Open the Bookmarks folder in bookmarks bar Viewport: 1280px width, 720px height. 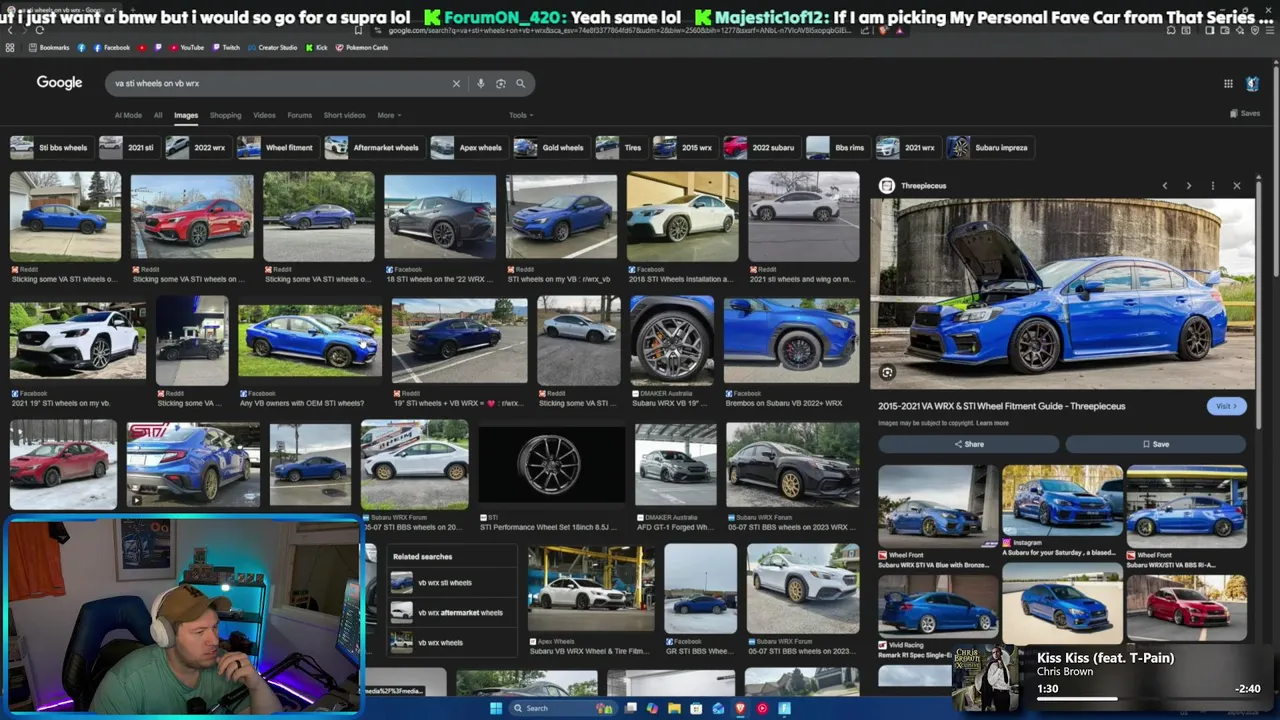[49, 48]
